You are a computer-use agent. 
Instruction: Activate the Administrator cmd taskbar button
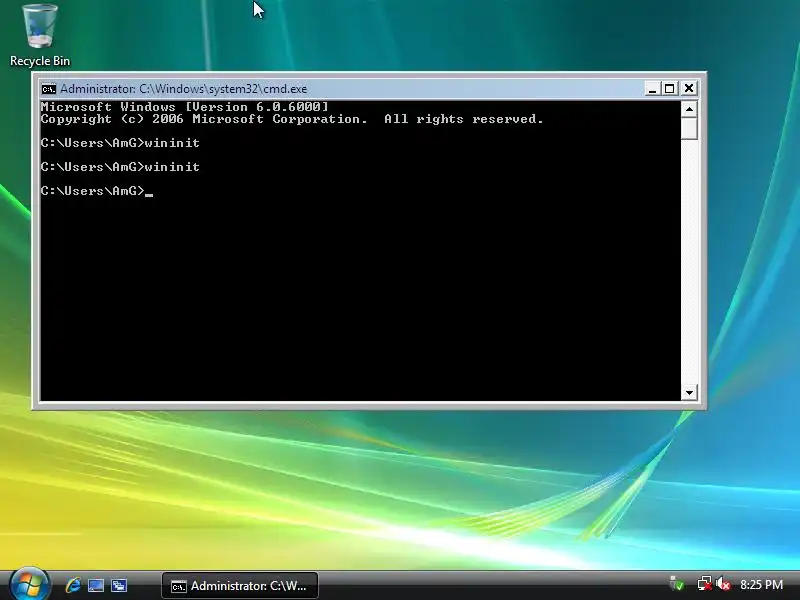240,586
